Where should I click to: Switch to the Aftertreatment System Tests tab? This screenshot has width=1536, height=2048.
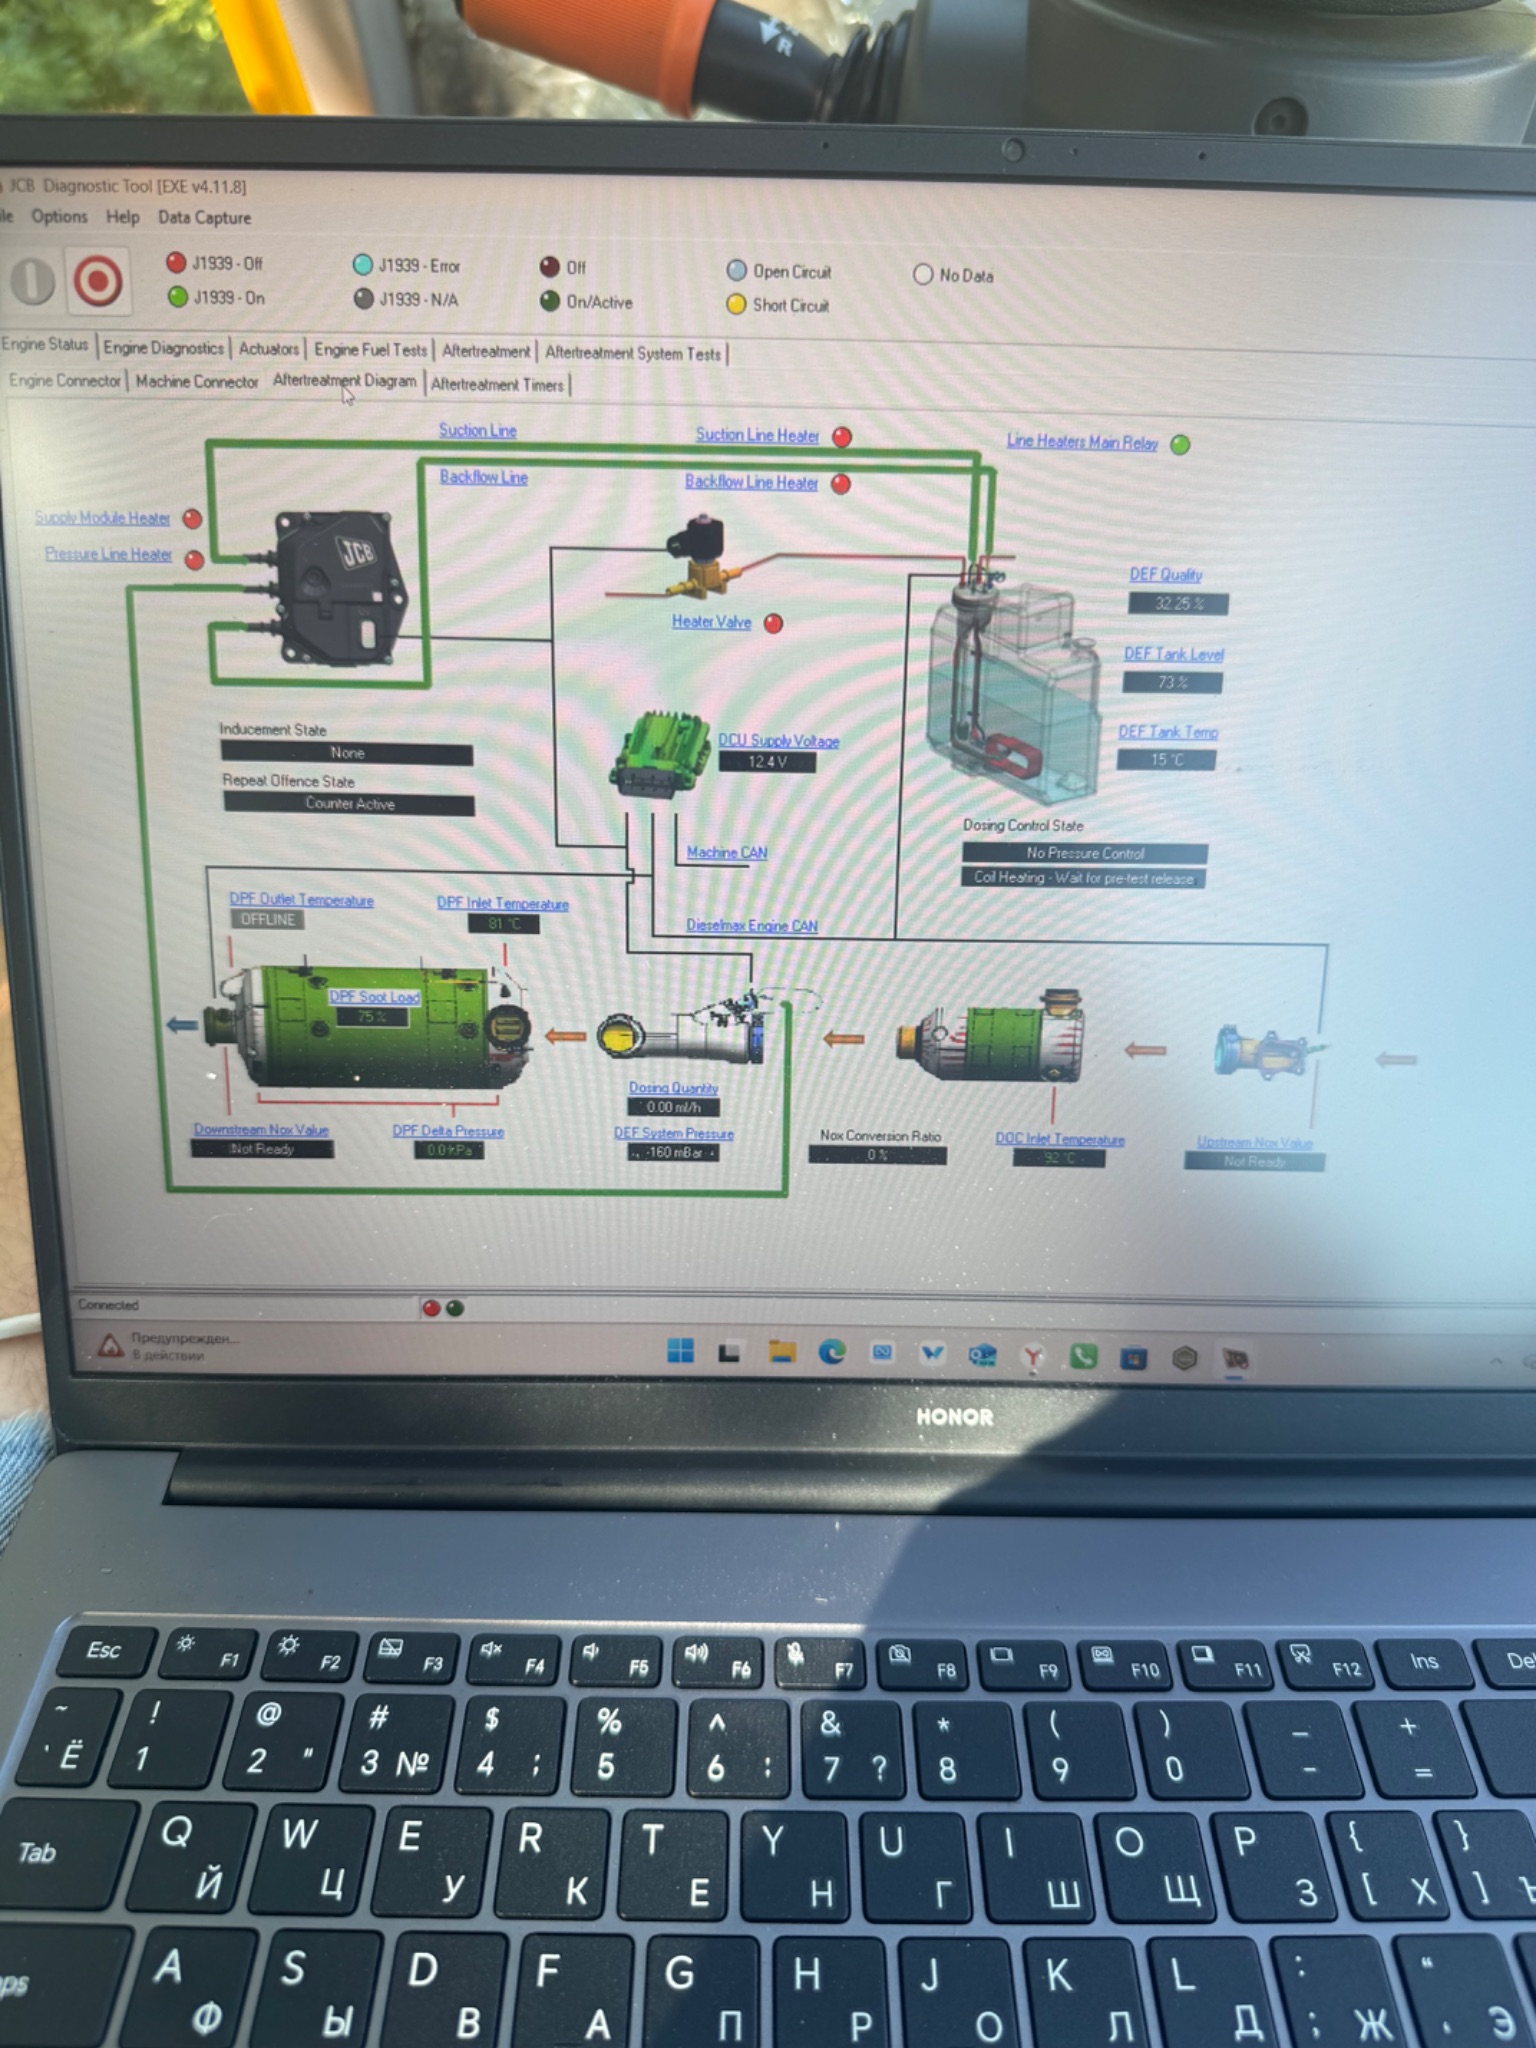(633, 353)
